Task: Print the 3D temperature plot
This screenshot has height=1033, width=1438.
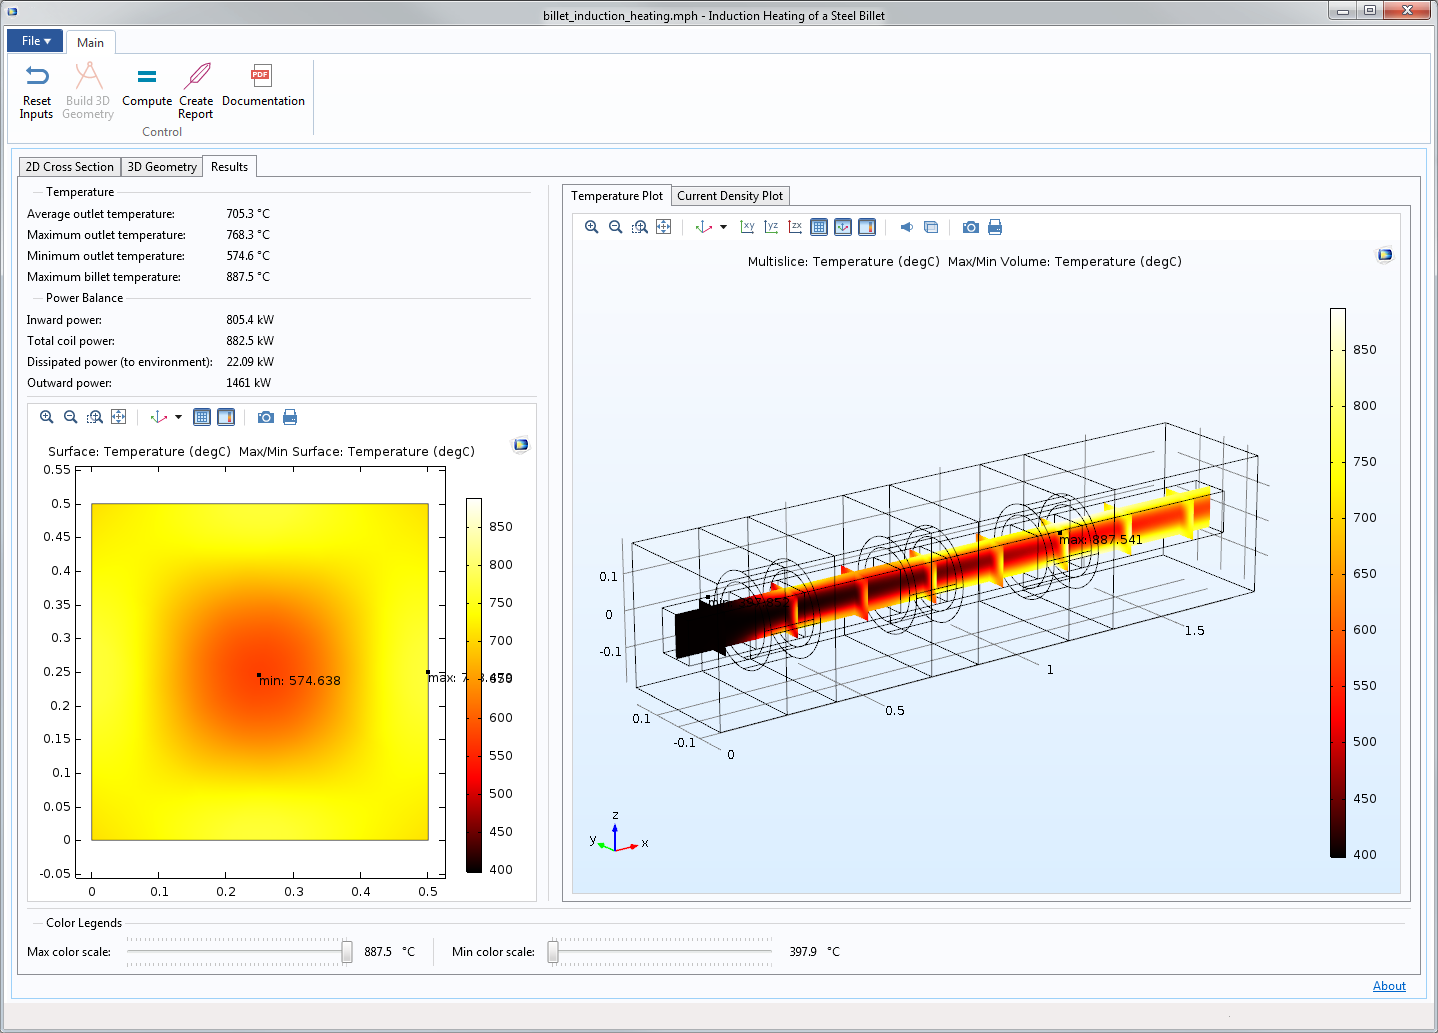Action: tap(995, 227)
